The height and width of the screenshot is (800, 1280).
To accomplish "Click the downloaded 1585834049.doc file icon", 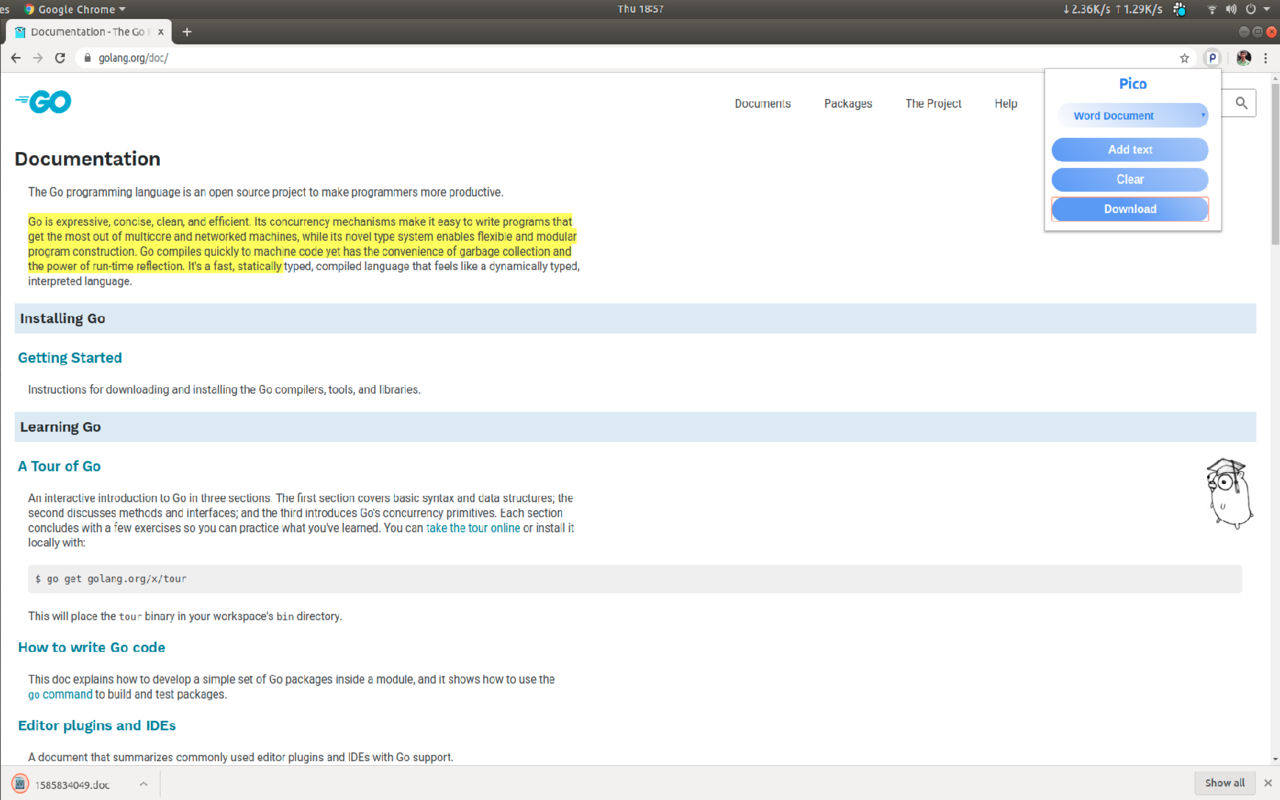I will pos(19,784).
